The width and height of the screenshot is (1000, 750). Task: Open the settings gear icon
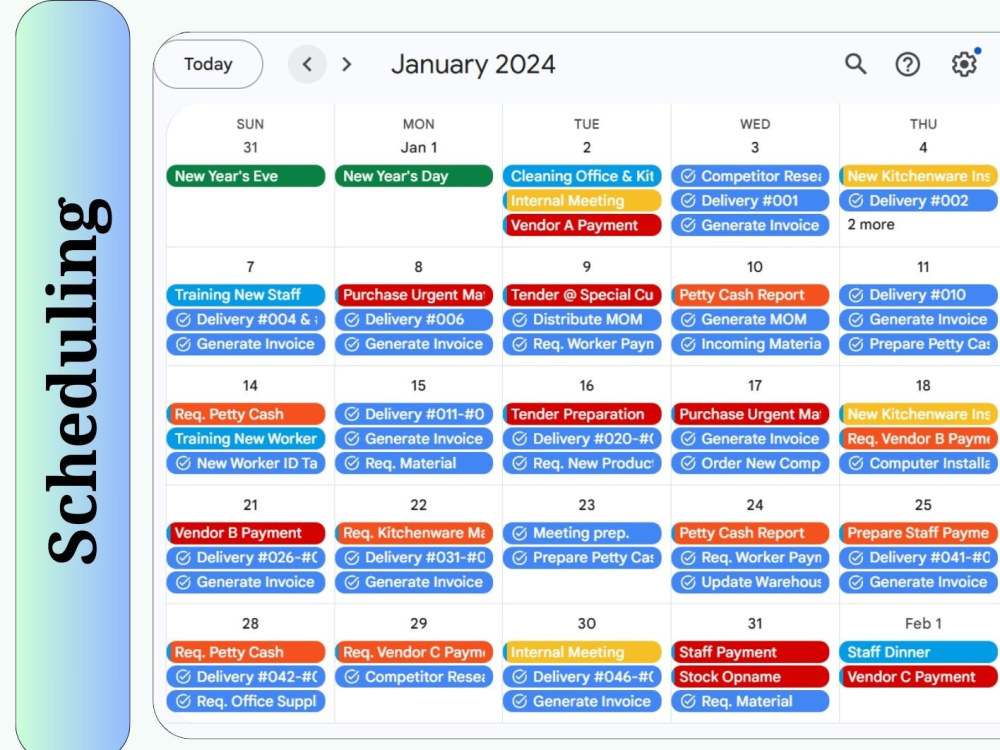point(964,64)
